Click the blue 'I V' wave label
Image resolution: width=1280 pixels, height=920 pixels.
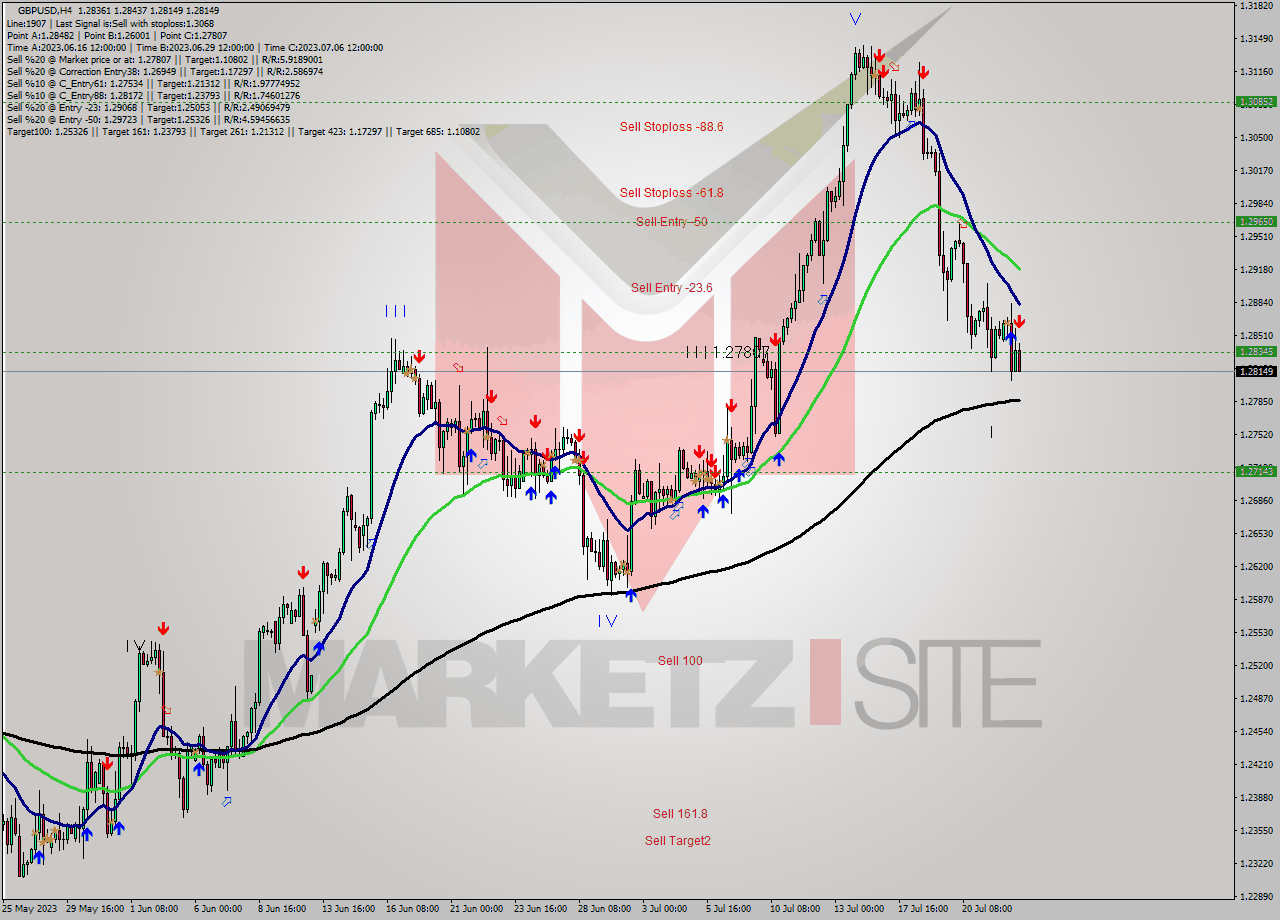click(608, 621)
